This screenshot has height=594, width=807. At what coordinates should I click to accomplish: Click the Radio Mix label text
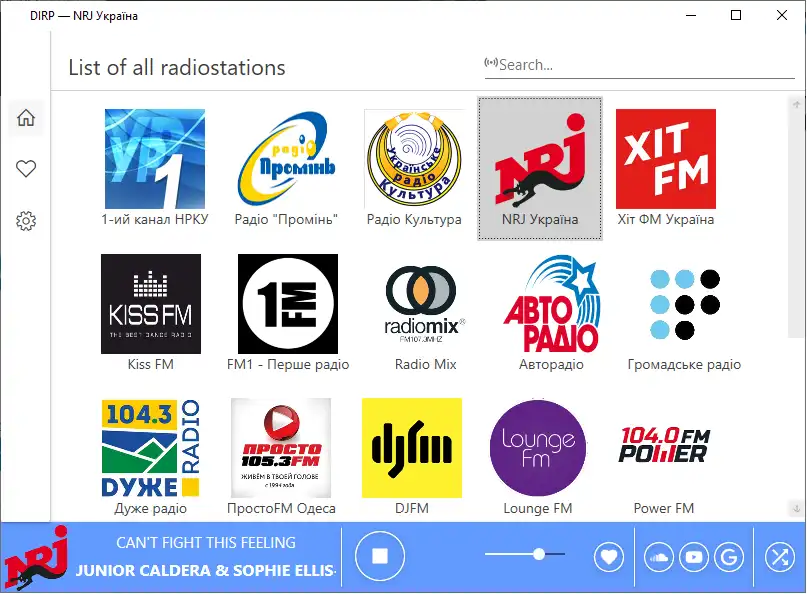[x=426, y=364]
